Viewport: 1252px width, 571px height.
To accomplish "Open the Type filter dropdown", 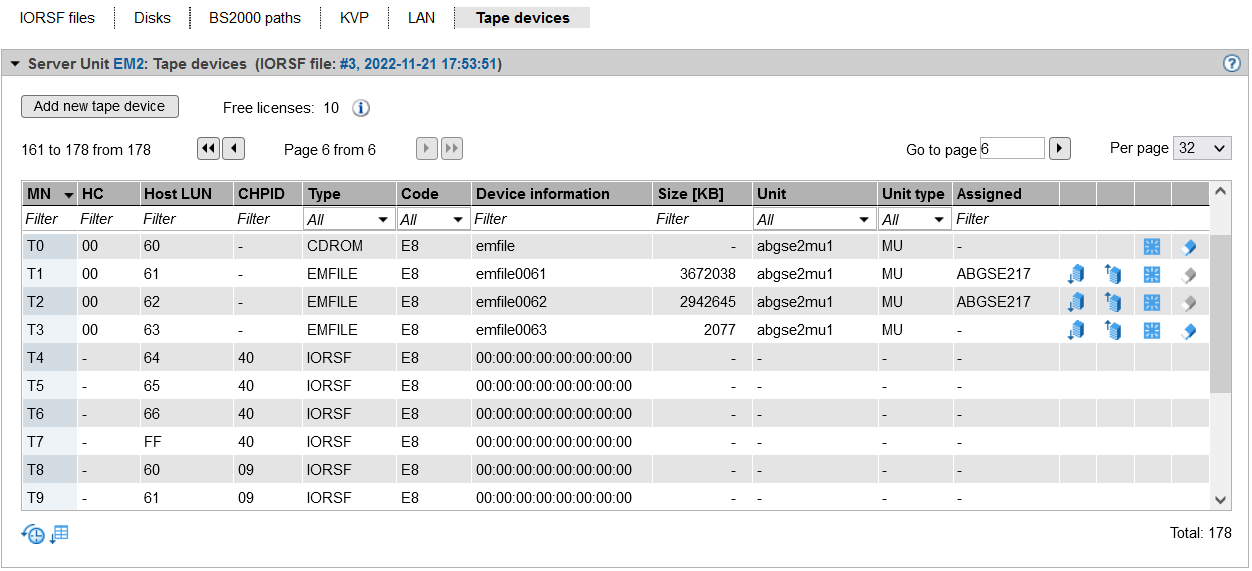I will tap(348, 219).
